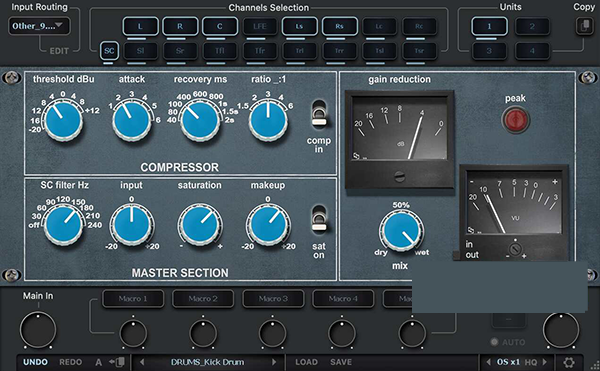Enable the LFE channel button
Viewport: 600px width, 371px height.
[x=260, y=26]
